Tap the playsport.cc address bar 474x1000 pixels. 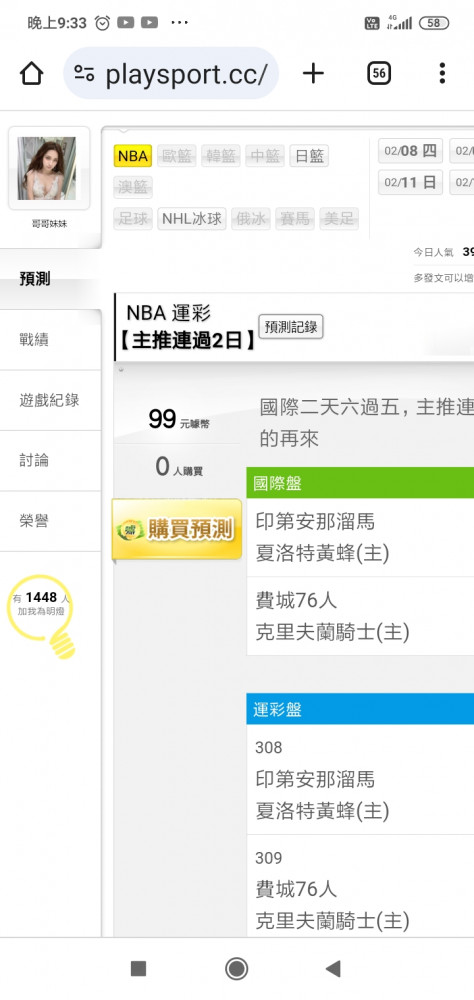point(171,73)
